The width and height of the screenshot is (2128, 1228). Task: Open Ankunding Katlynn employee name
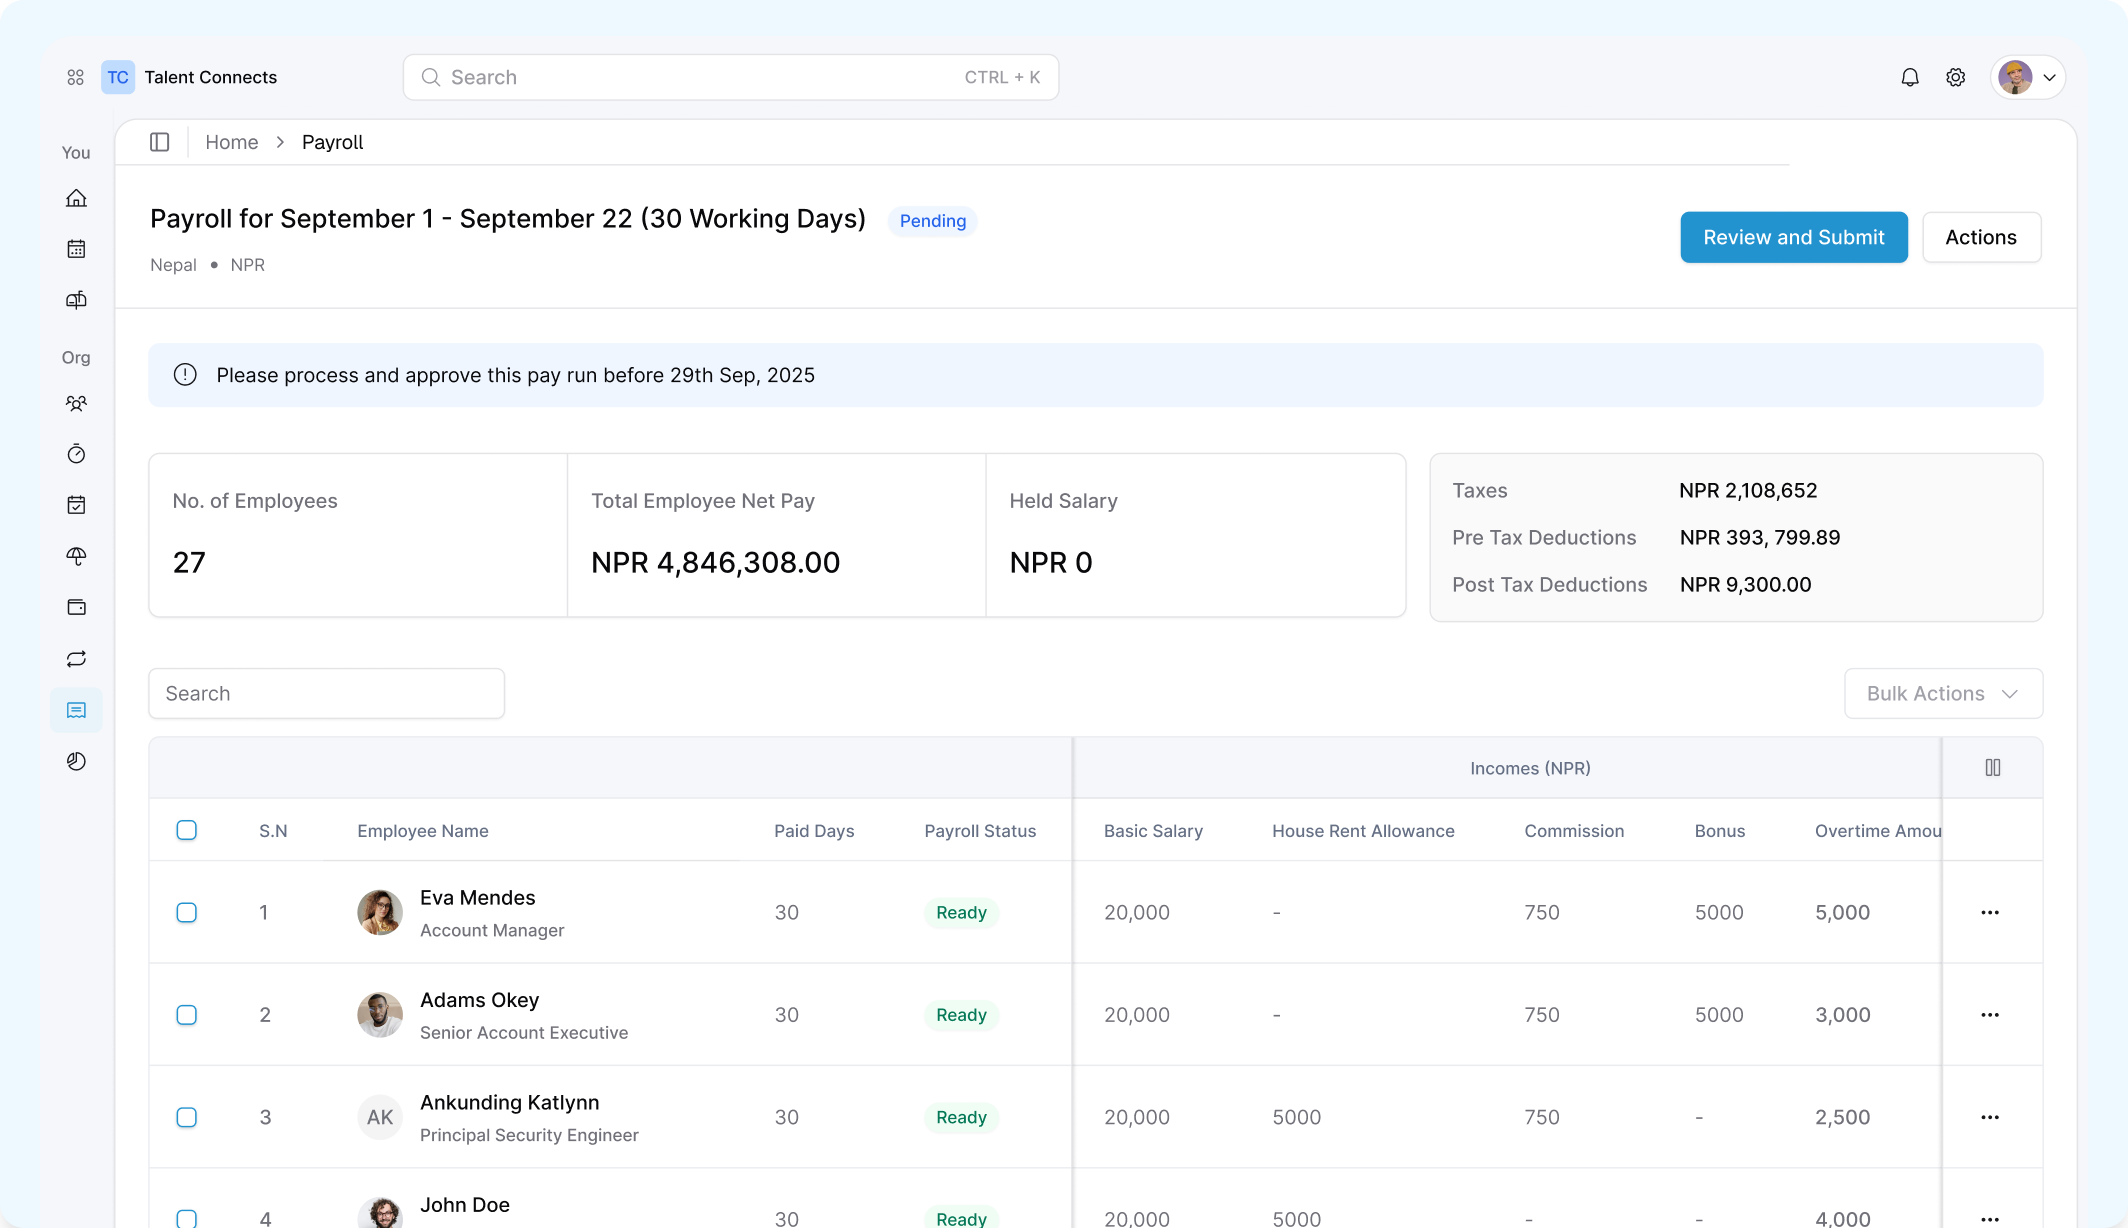[x=510, y=1102]
